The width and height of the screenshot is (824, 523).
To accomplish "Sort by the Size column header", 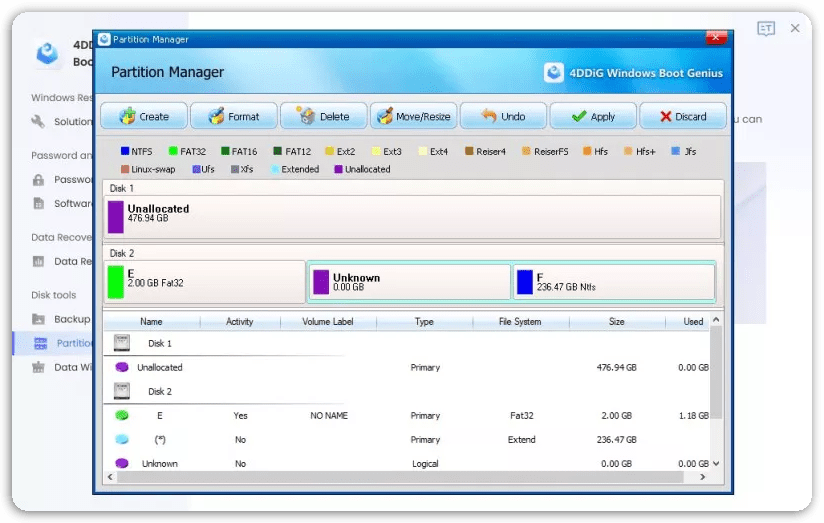I will pos(617,322).
